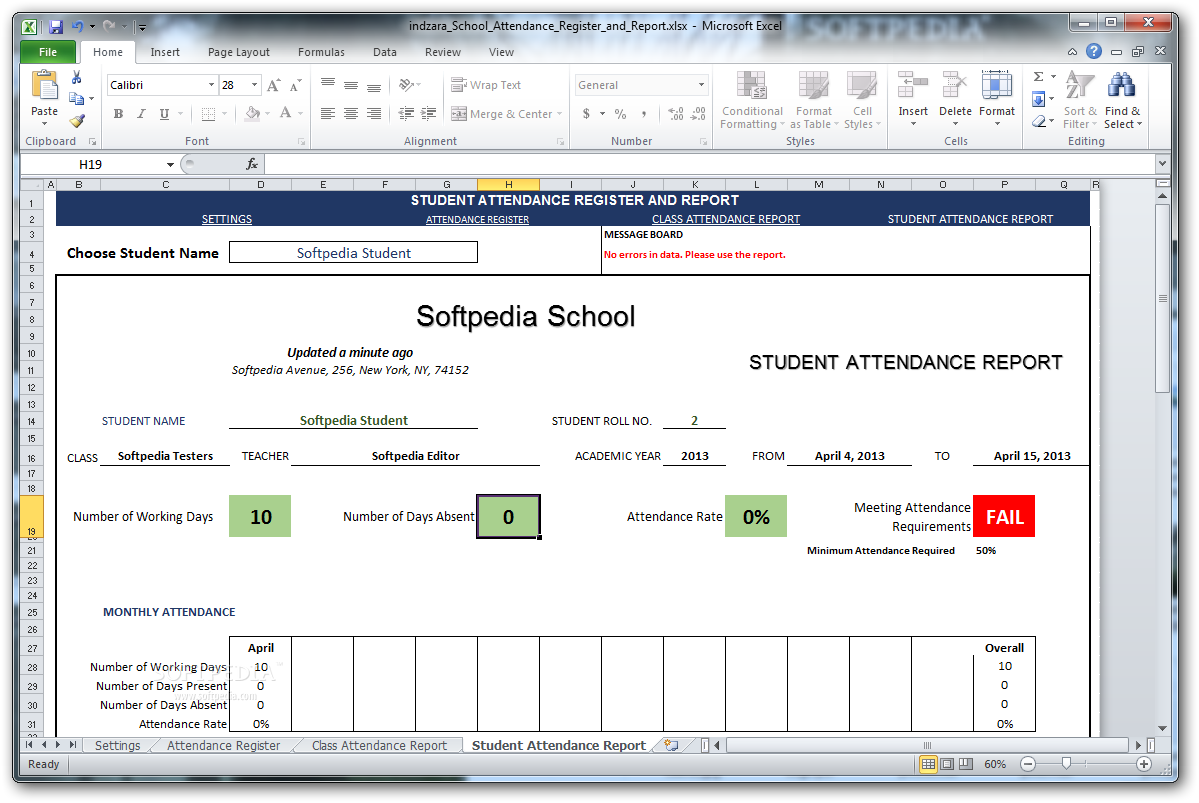Follow the SETTINGS link in header
1199x803 pixels.
(x=227, y=219)
